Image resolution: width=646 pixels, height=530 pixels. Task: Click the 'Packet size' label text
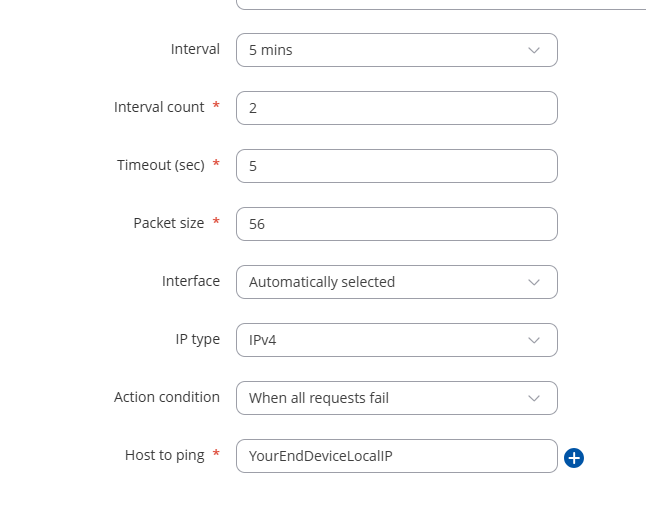(169, 223)
